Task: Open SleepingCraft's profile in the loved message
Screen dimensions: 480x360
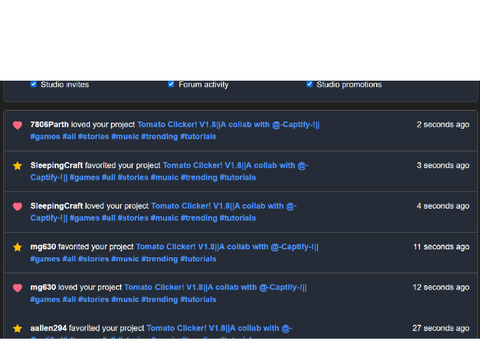Action: 57,206
